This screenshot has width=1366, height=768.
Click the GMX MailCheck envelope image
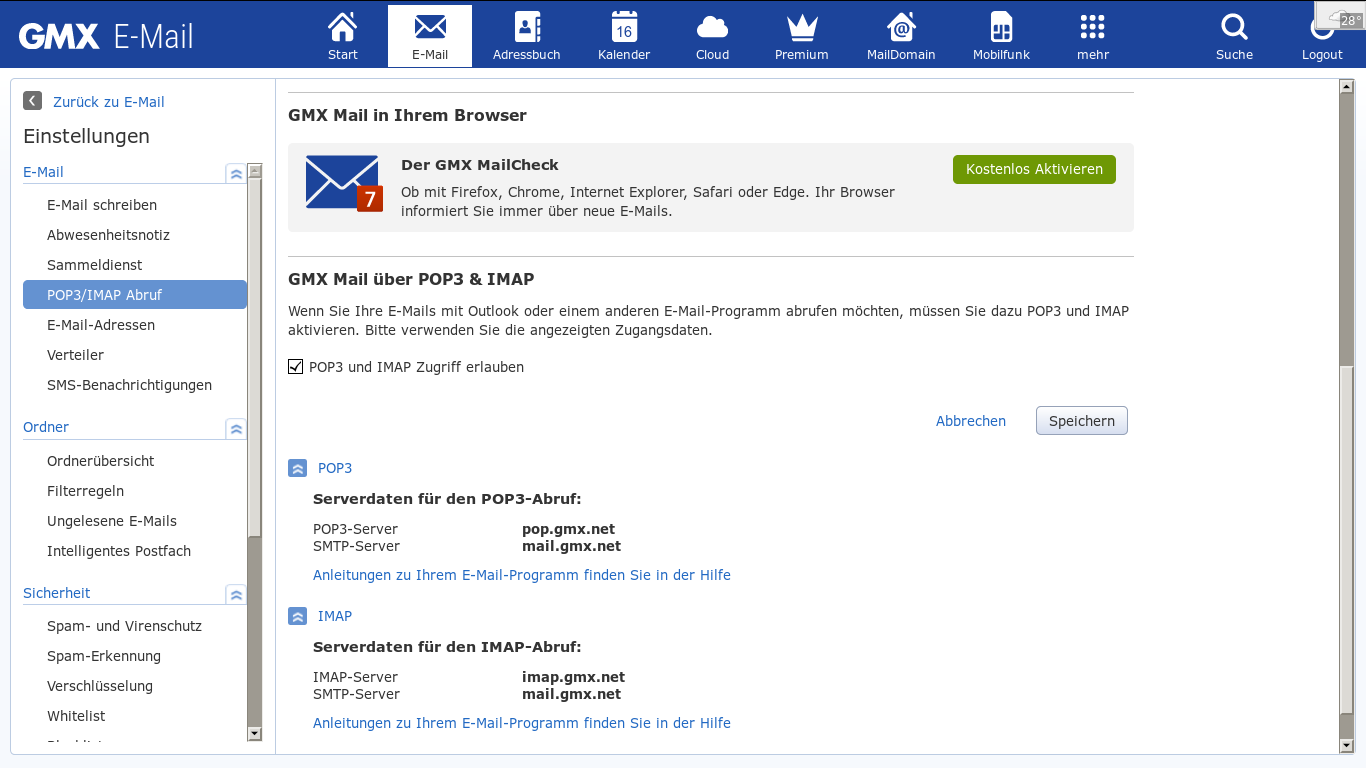(x=344, y=183)
